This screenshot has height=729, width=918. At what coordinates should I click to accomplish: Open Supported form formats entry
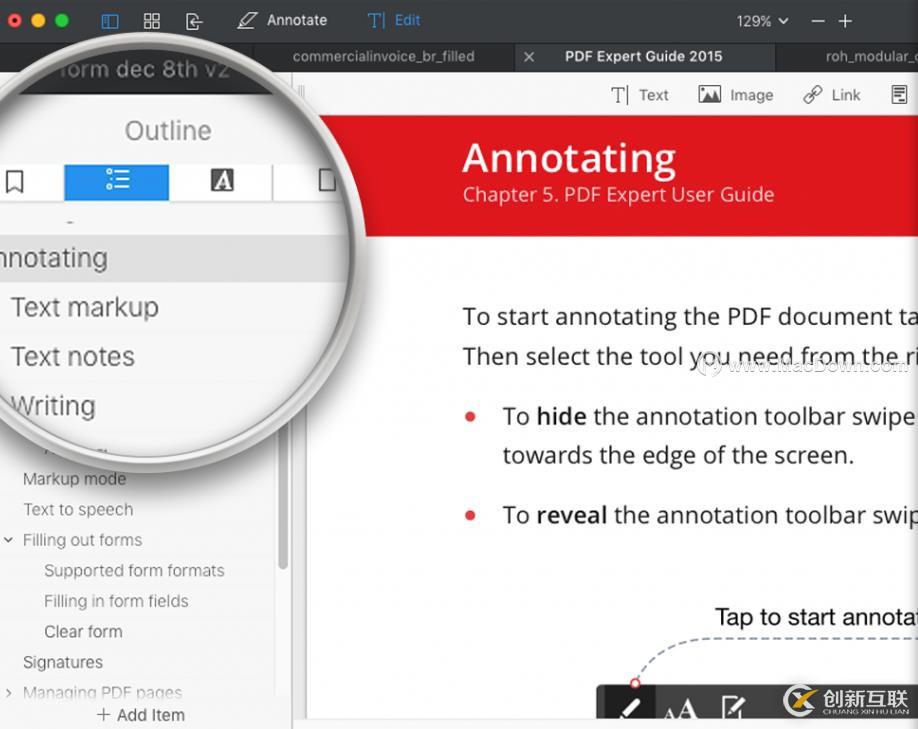tap(134, 571)
